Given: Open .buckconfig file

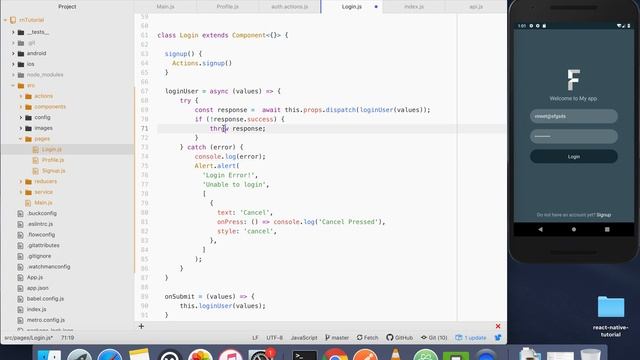Looking at the screenshot, I should 42,213.
